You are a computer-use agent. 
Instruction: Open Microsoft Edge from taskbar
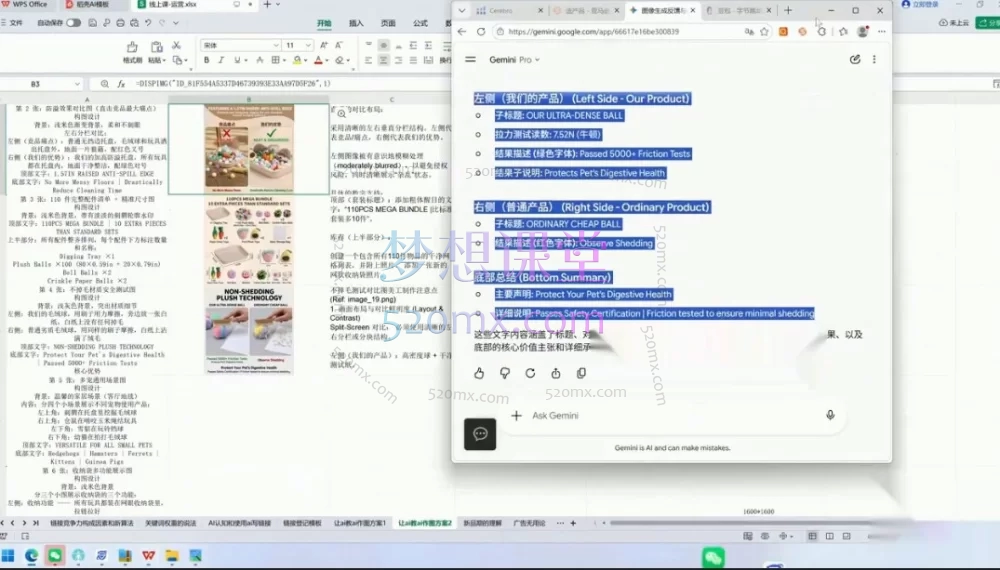31,556
